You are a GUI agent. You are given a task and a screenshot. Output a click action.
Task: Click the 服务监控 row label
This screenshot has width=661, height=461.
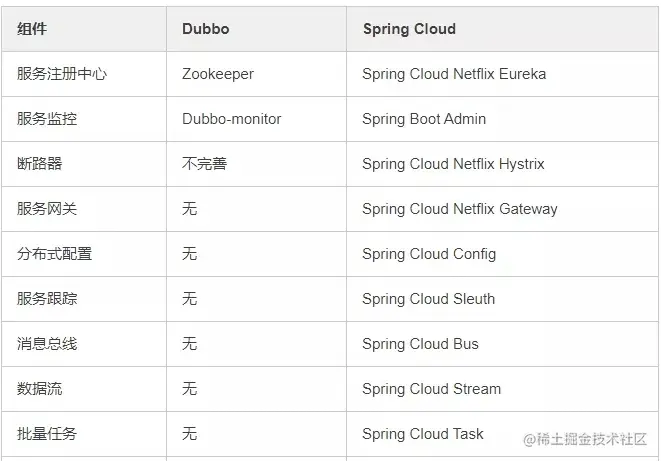[x=47, y=119]
